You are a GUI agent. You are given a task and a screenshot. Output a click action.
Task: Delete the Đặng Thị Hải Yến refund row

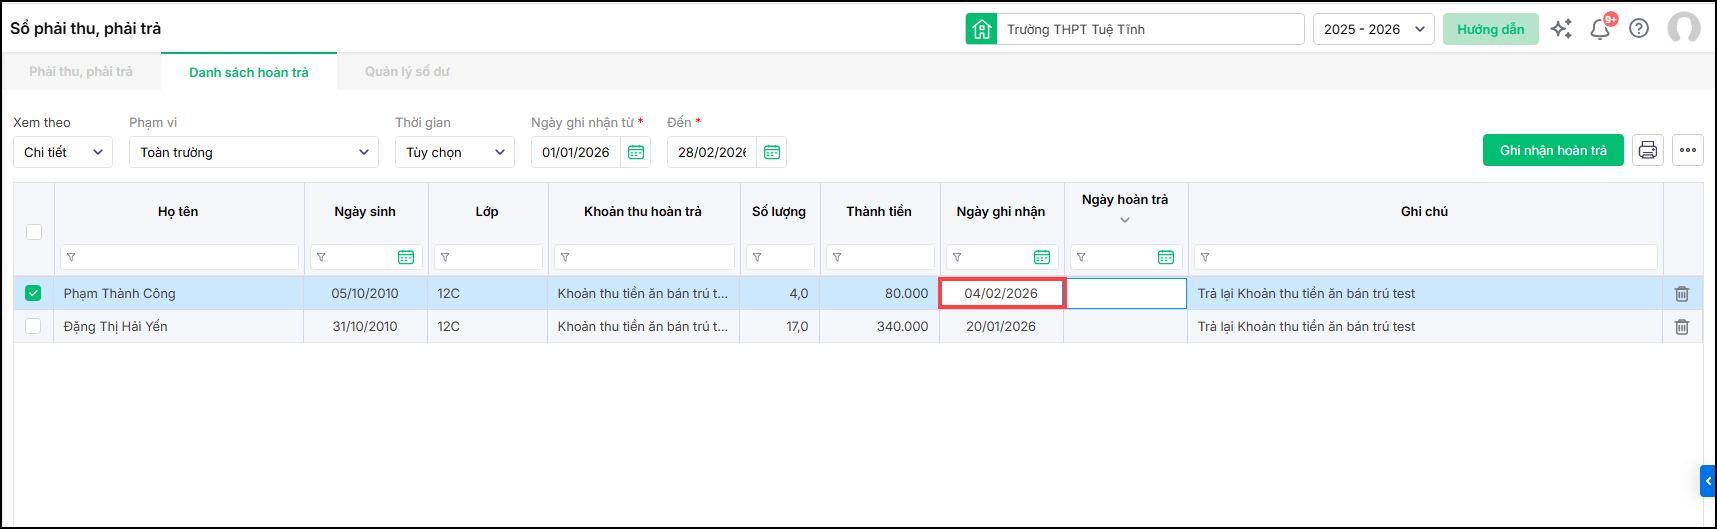[x=1682, y=327]
